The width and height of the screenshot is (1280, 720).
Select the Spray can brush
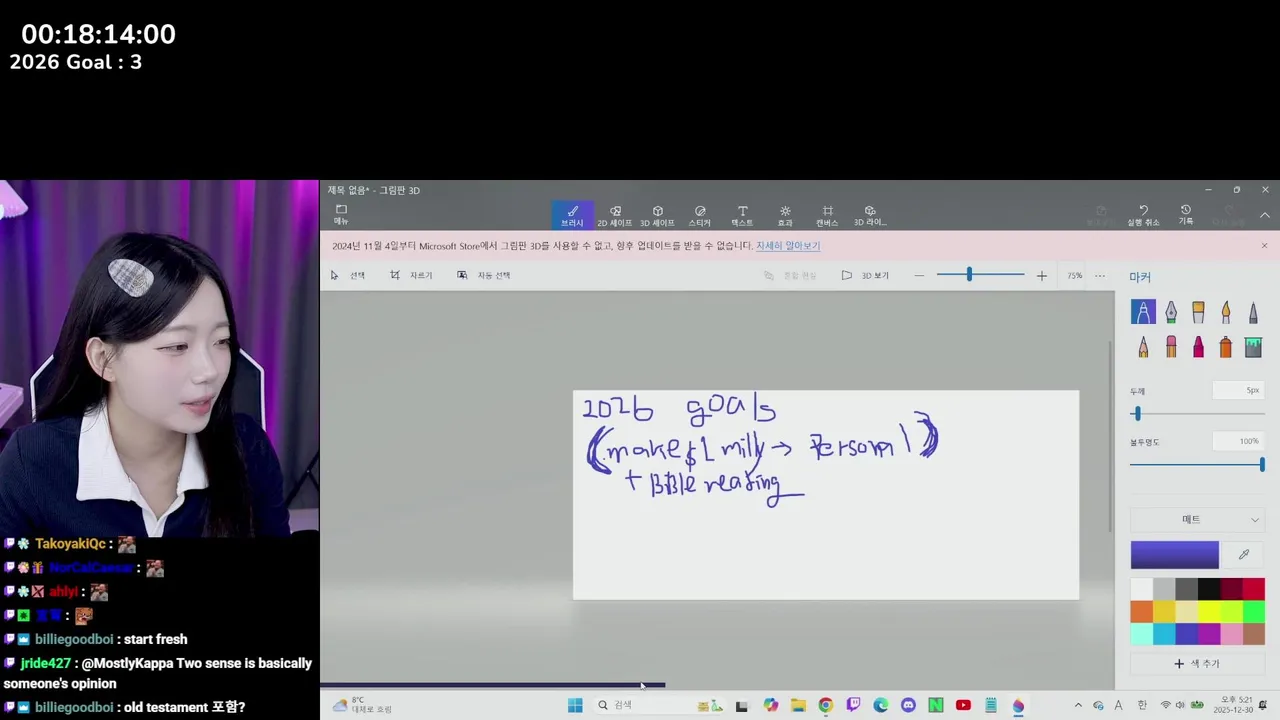click(x=1225, y=347)
